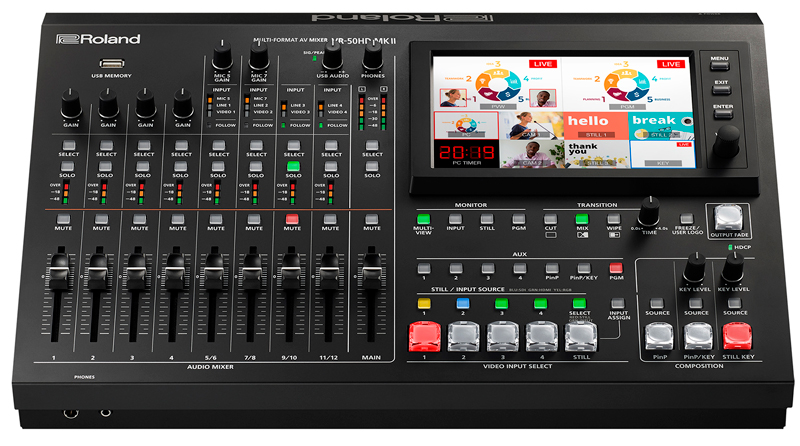Mute the MAIN audio output

click(x=372, y=219)
